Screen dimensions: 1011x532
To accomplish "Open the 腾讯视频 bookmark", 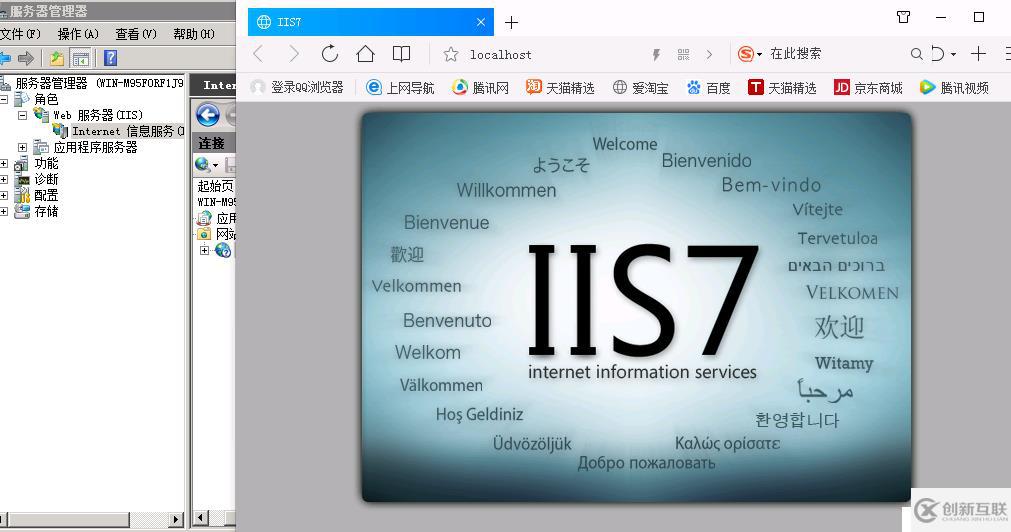I will 954,87.
